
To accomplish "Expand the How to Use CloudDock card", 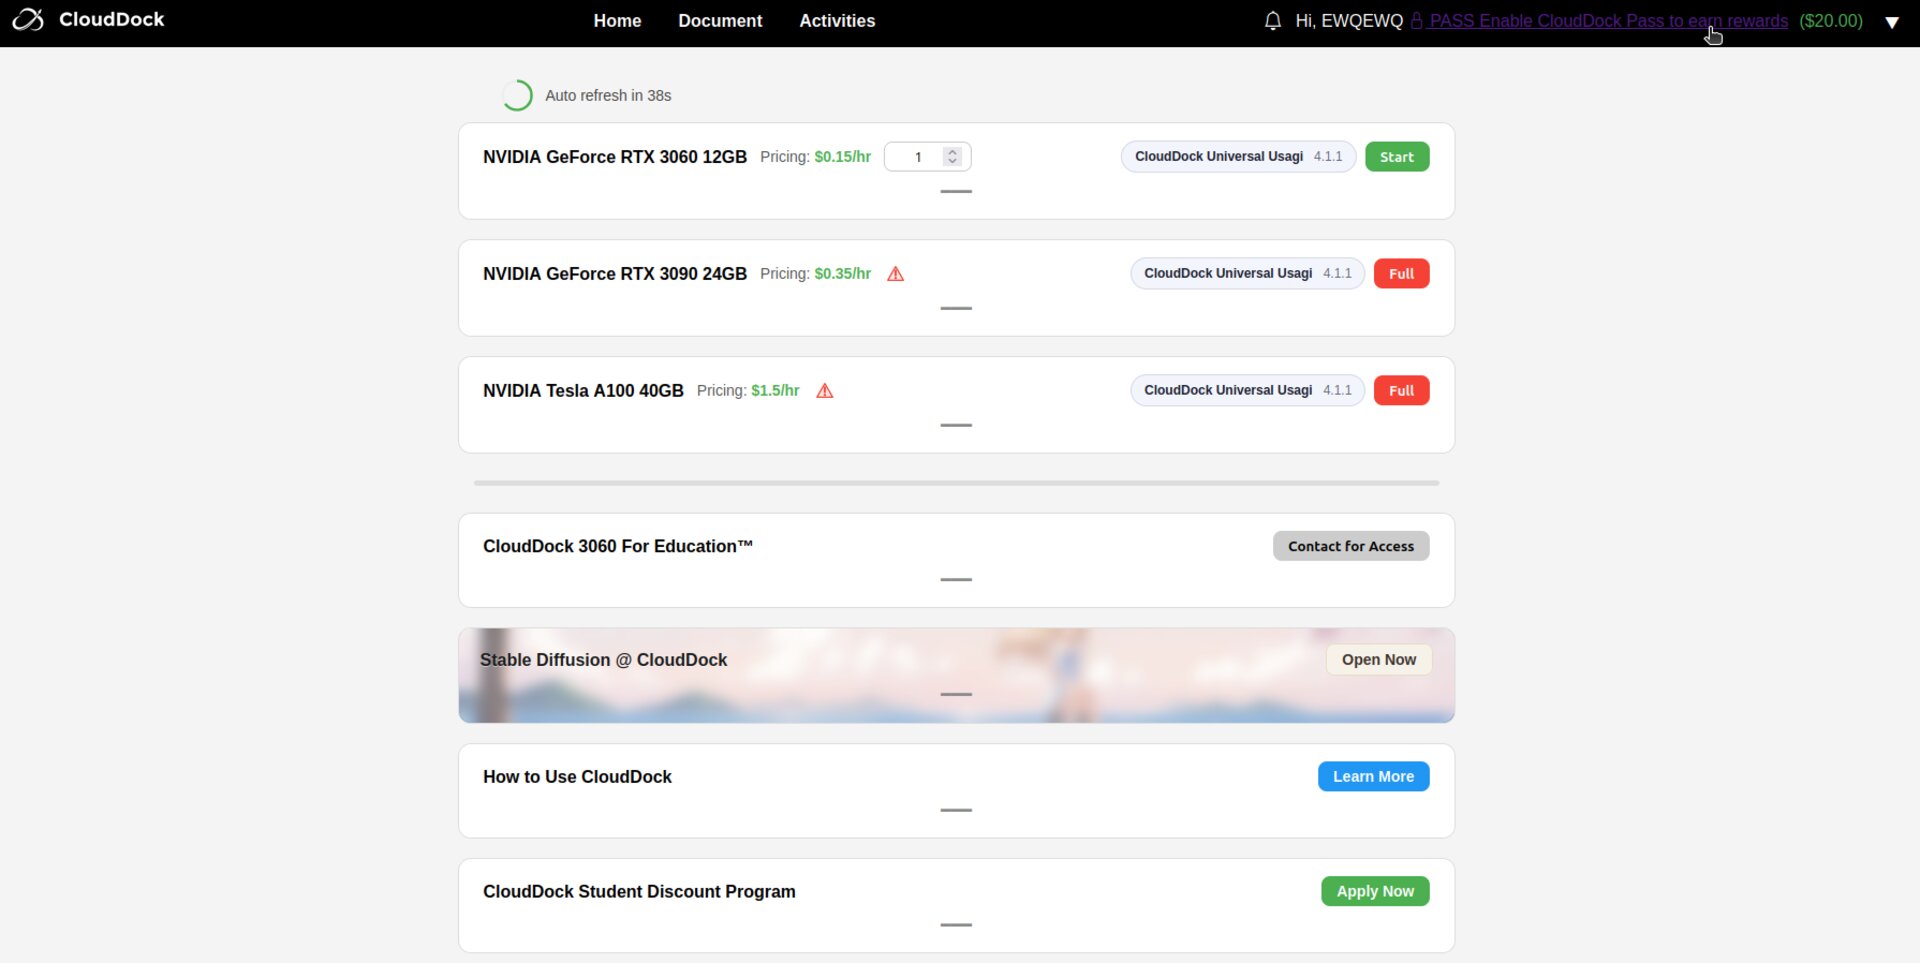I will coord(956,810).
